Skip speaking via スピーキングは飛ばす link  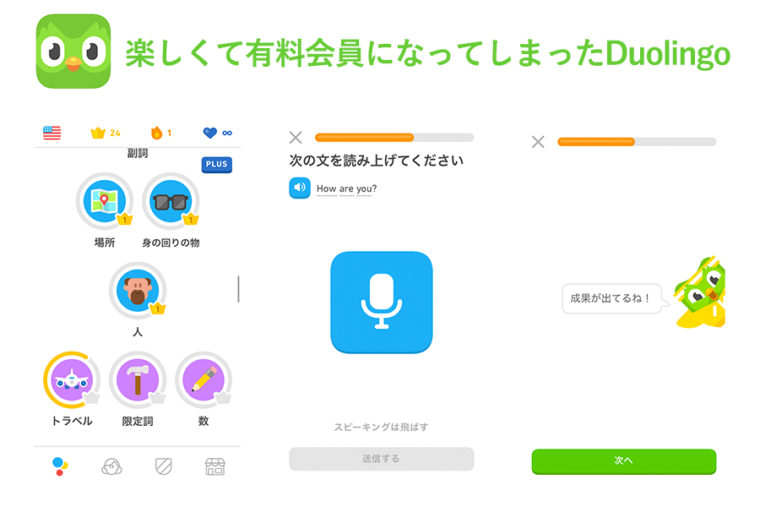(381, 427)
